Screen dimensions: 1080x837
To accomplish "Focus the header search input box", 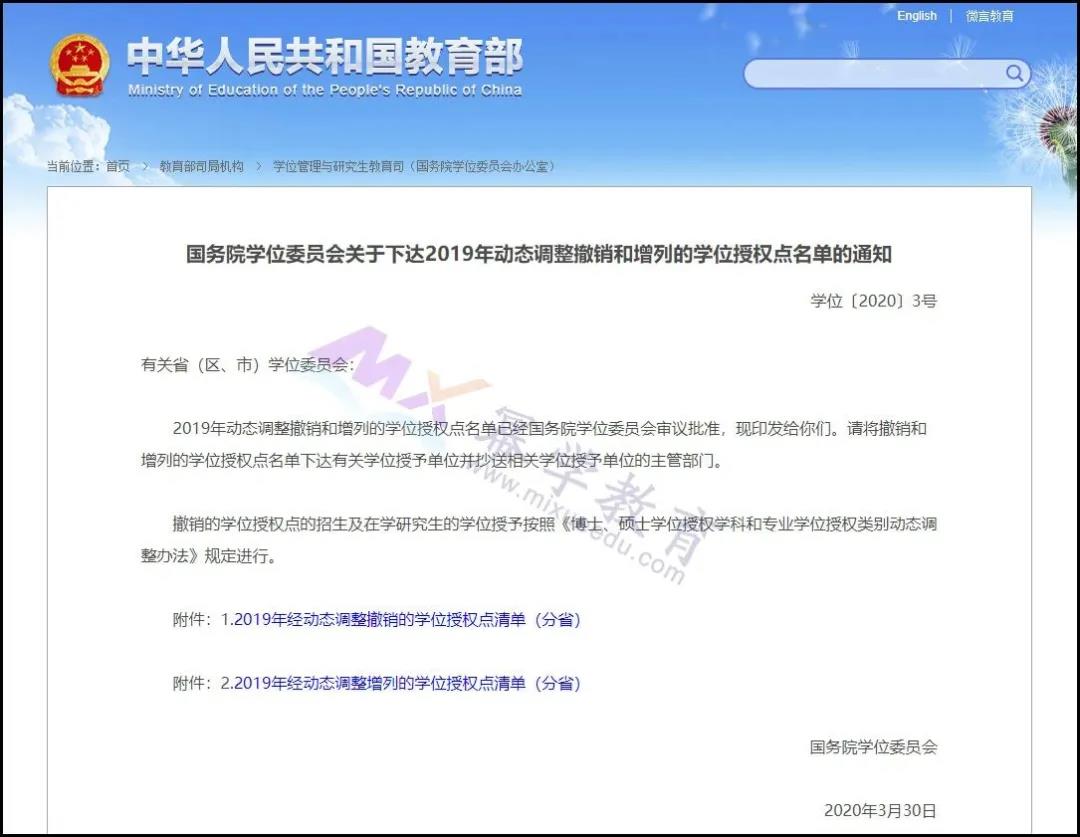I will click(x=875, y=73).
